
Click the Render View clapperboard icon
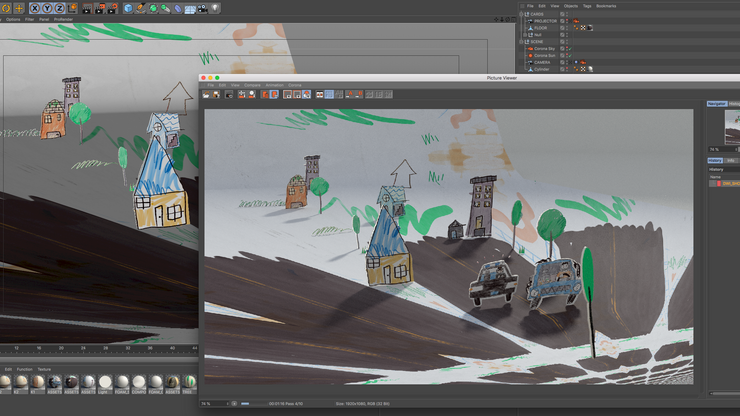point(87,8)
